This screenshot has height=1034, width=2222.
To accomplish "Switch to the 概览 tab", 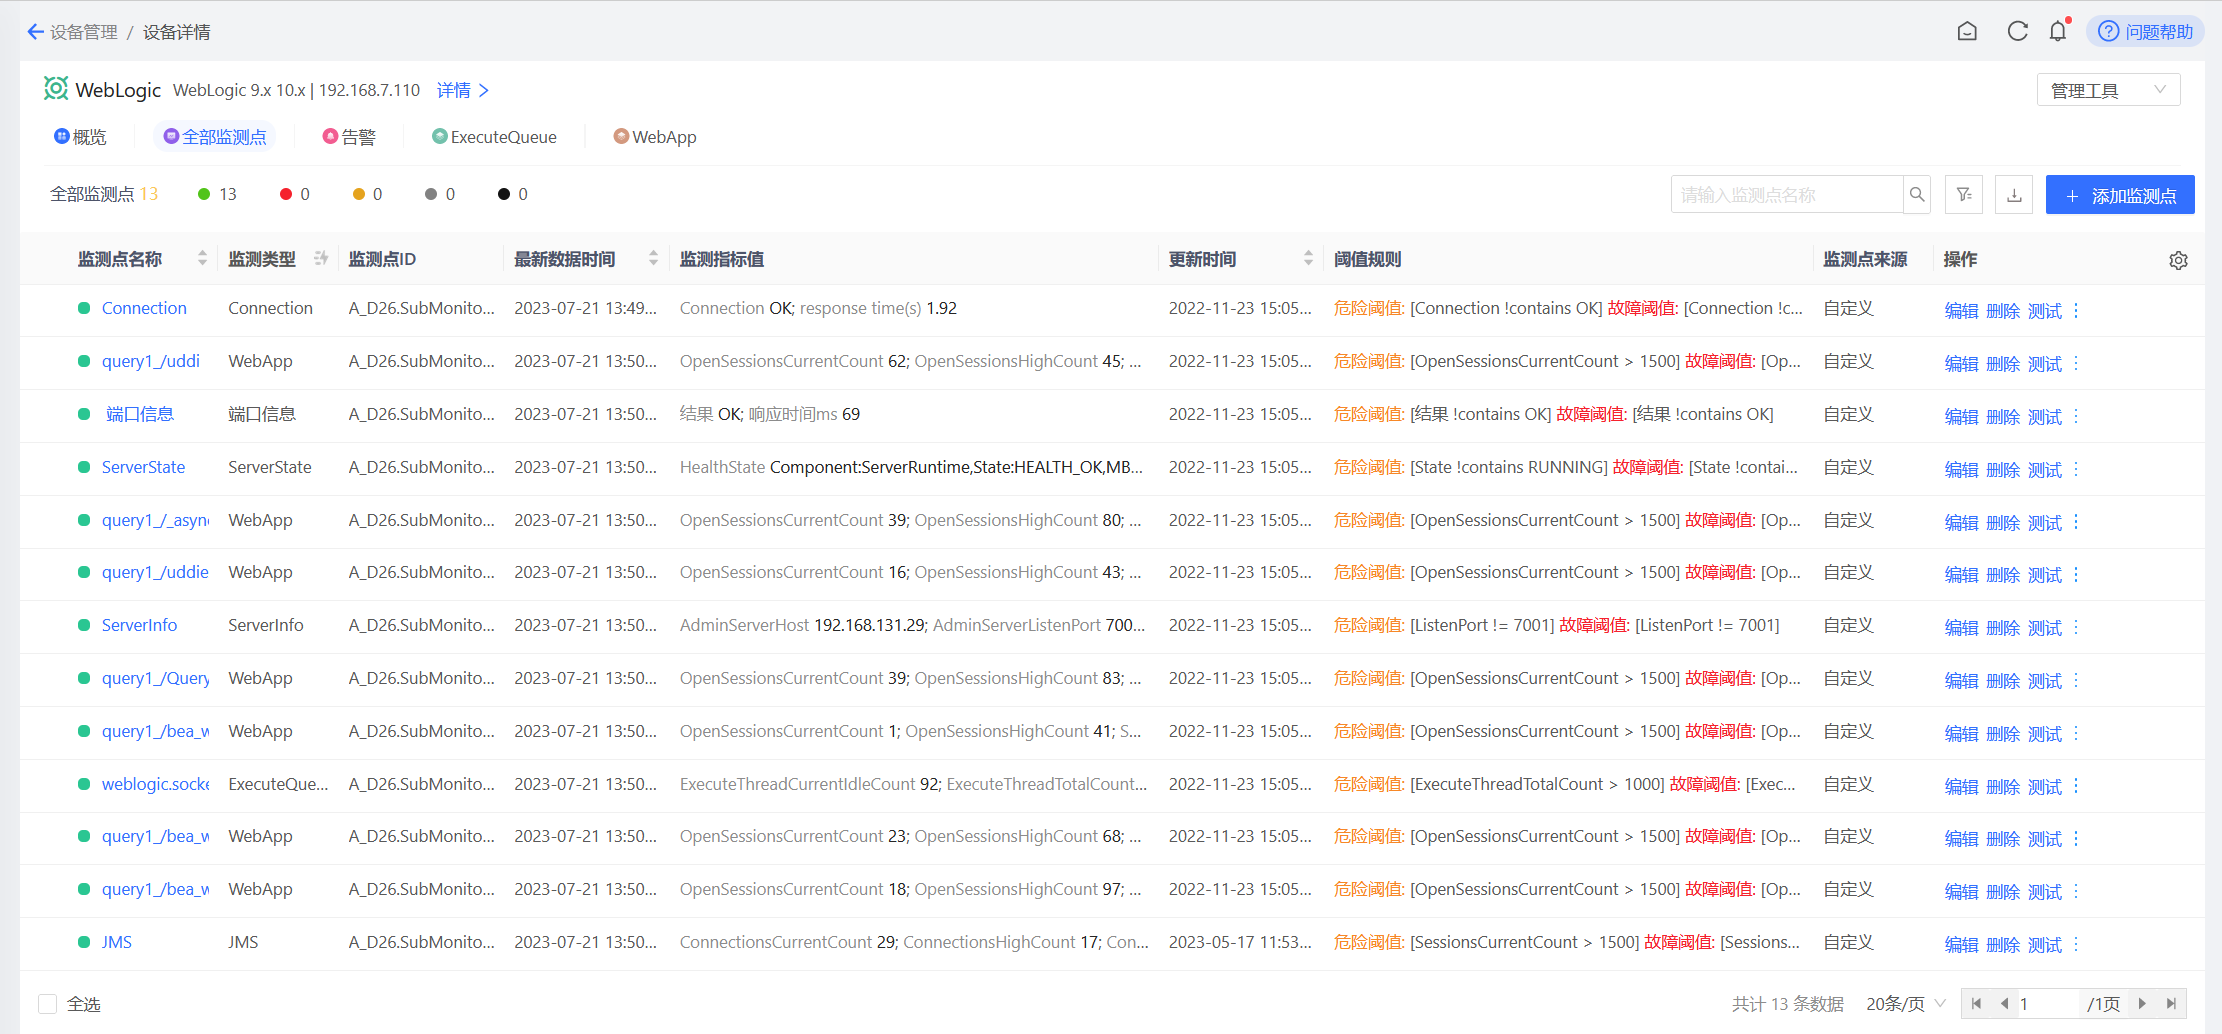I will [80, 137].
